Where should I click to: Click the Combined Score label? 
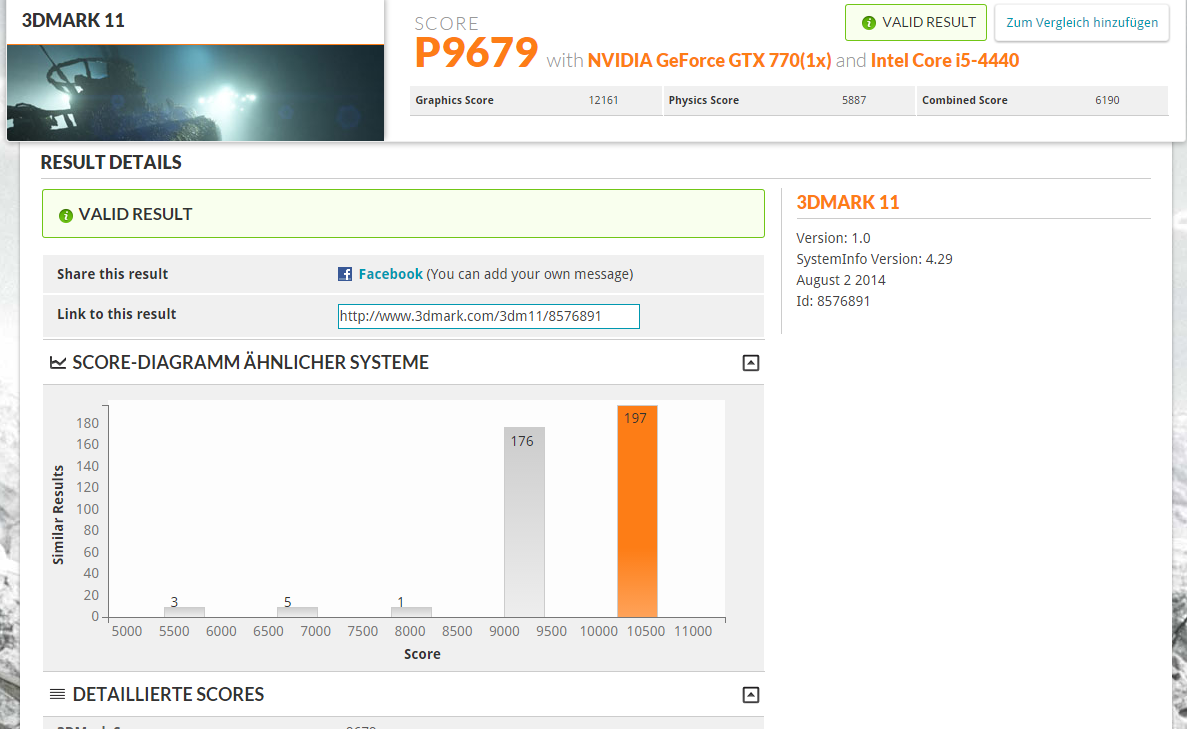click(x=964, y=100)
